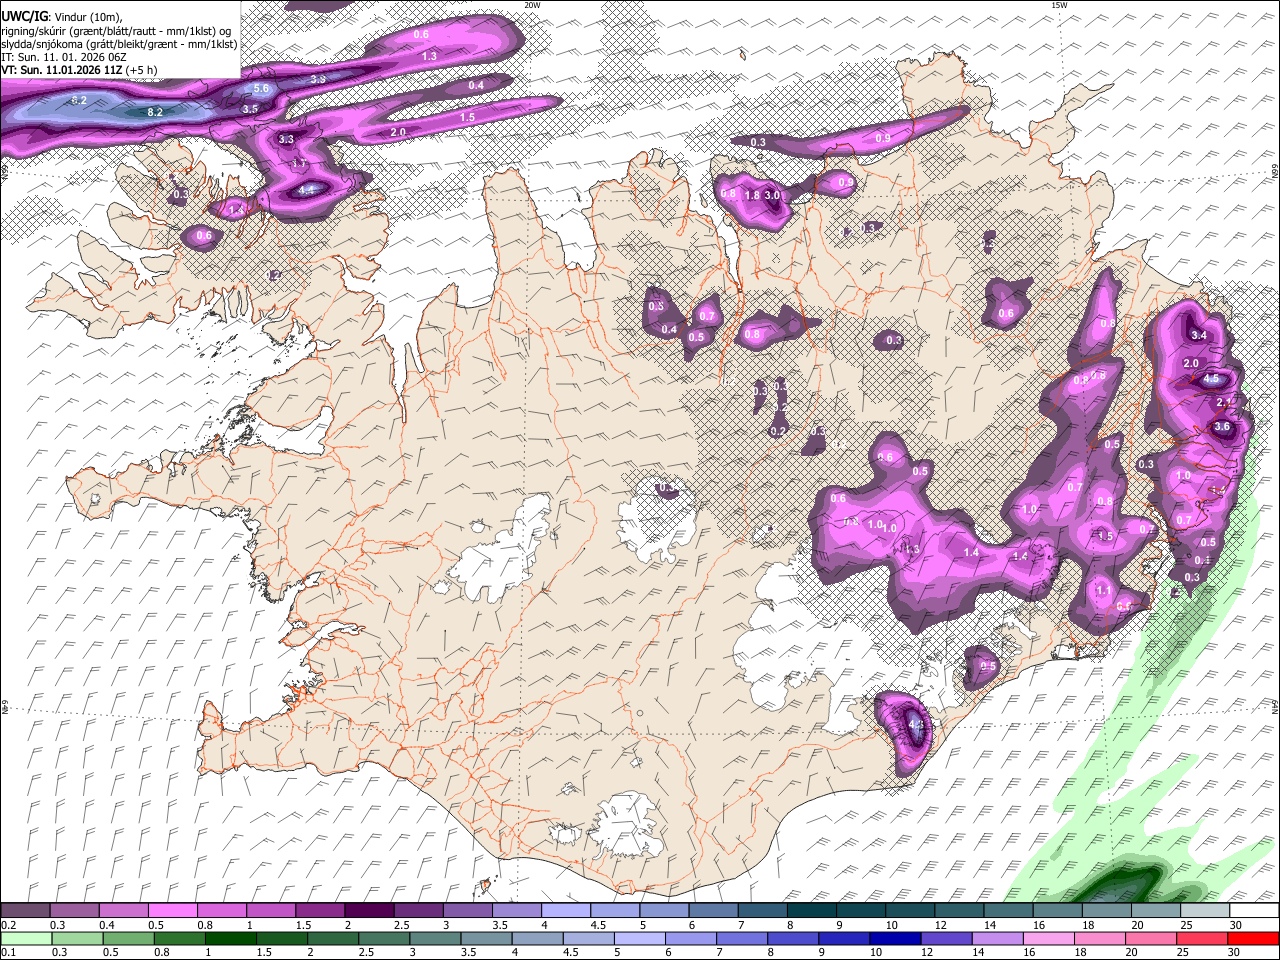This screenshot has height=960, width=1280.
Task: Pick the darkest purple swatch between 2 and 2.5, upper row
Action: click(x=370, y=911)
